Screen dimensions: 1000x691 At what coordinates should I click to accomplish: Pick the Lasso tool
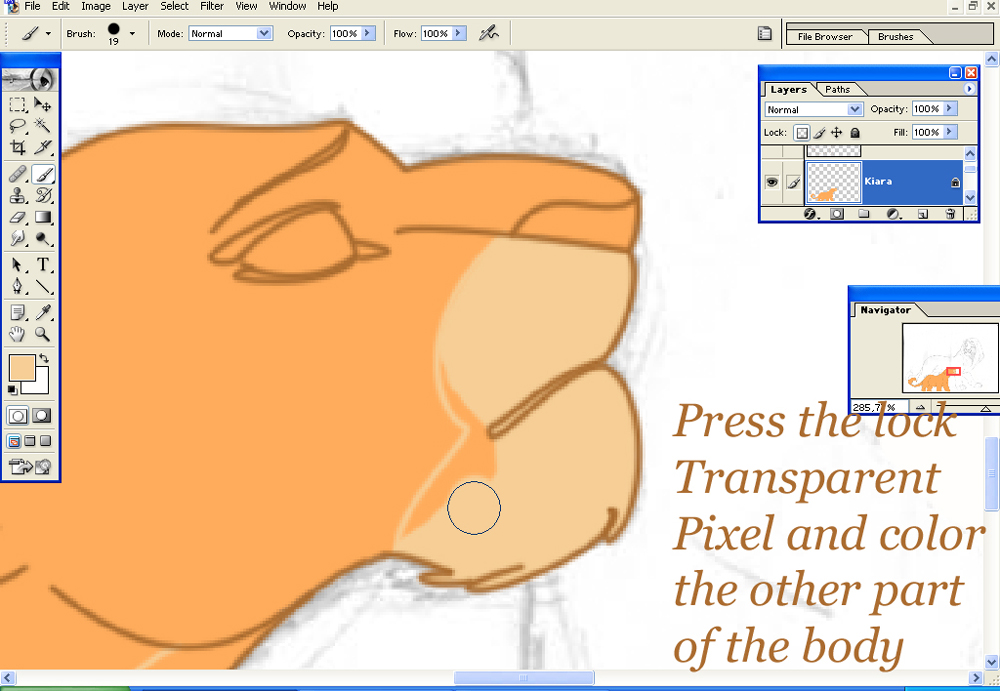click(18, 125)
